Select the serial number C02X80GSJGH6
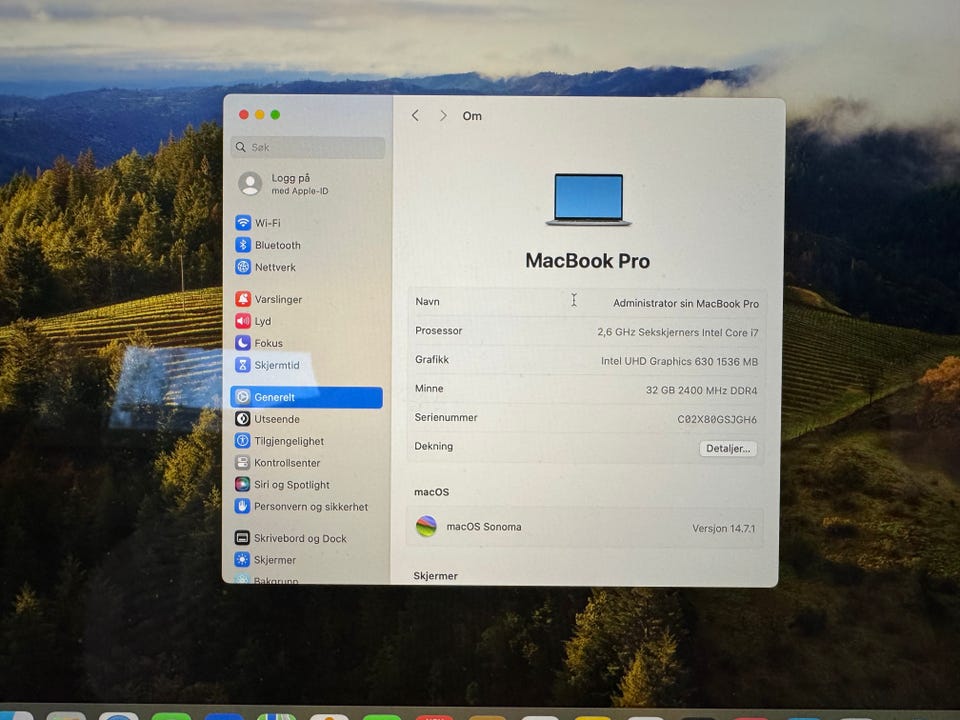This screenshot has width=960, height=720. pos(717,419)
